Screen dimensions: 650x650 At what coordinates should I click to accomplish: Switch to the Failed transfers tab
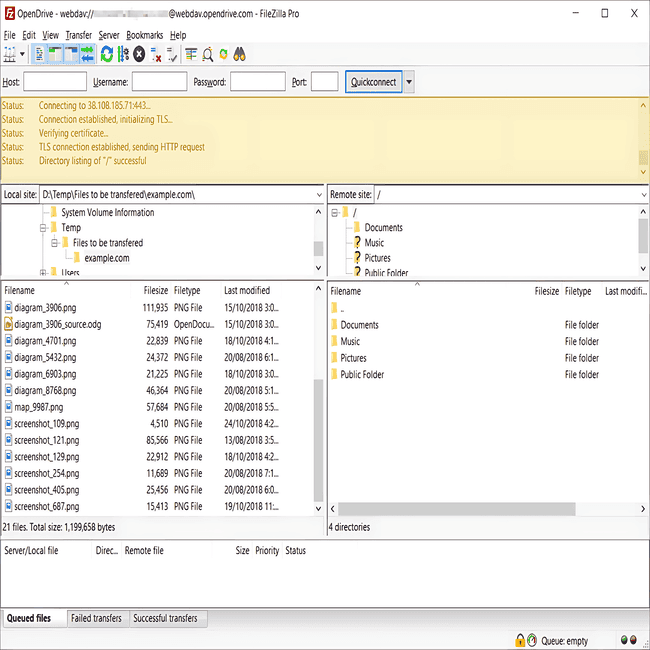96,618
